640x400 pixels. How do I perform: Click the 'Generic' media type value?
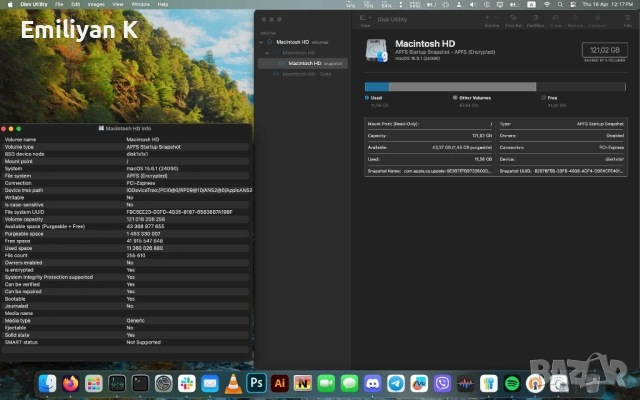tap(136, 321)
